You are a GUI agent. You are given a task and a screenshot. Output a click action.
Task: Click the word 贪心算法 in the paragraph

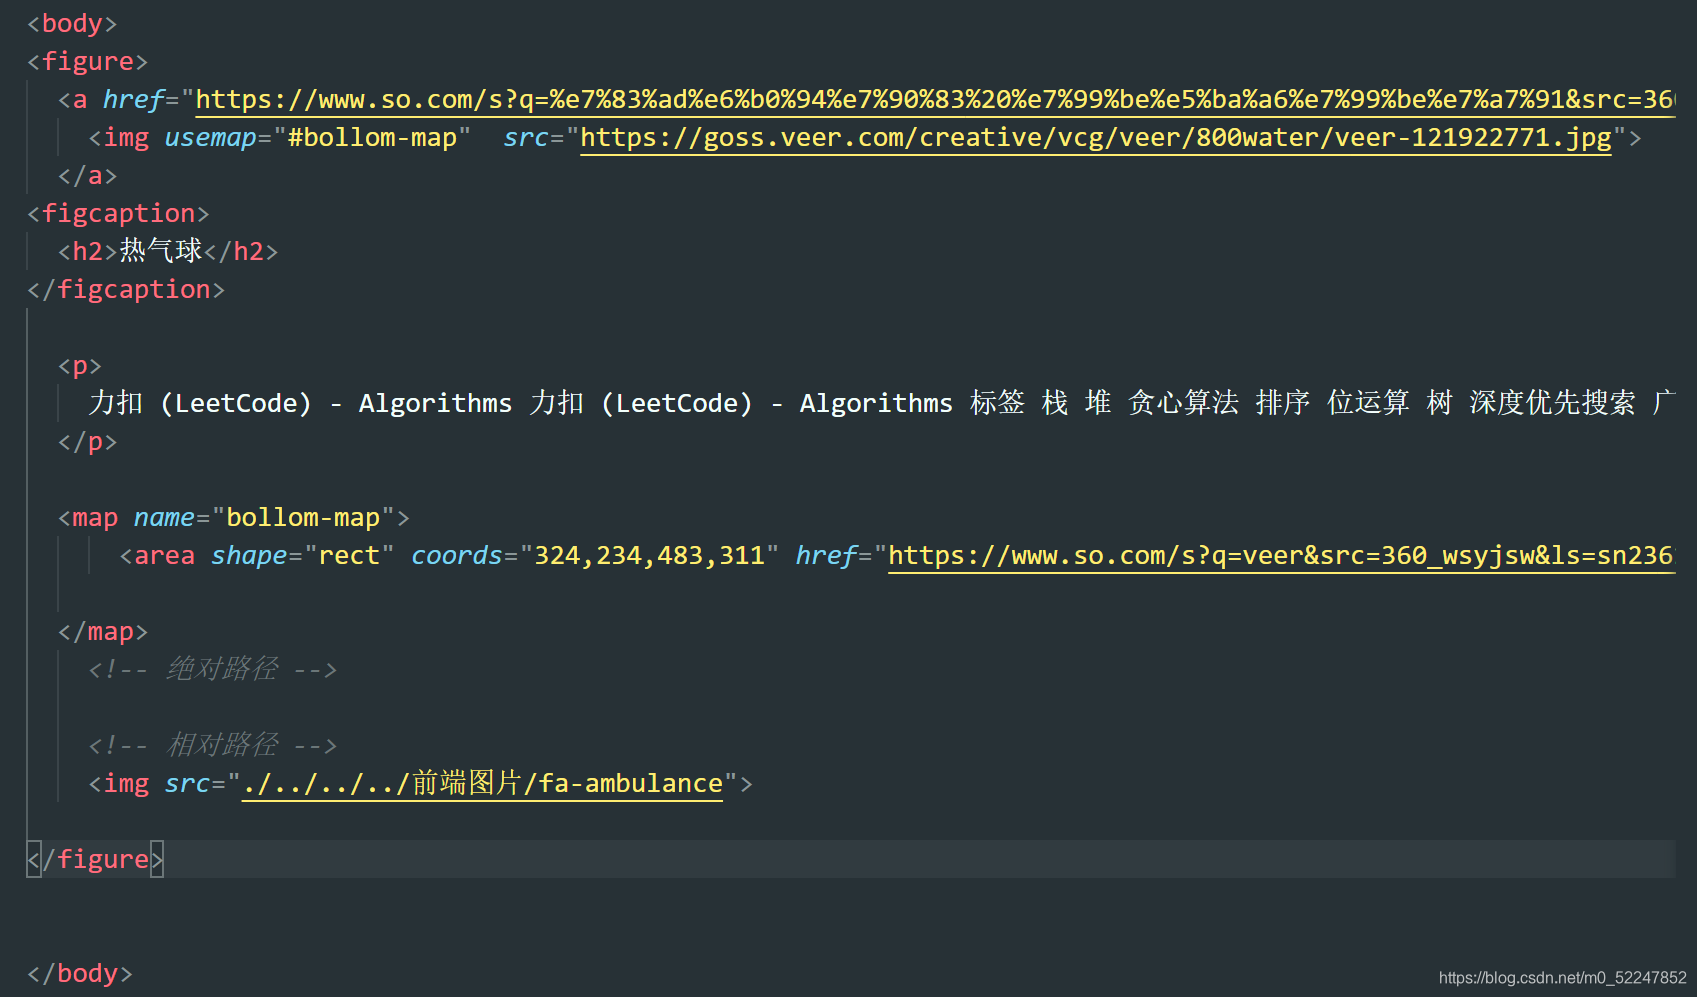point(1184,403)
